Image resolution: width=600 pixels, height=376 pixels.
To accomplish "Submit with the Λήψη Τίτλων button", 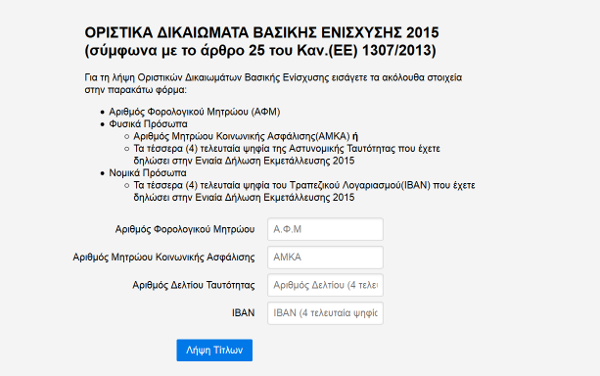I will pyautogui.click(x=214, y=350).
